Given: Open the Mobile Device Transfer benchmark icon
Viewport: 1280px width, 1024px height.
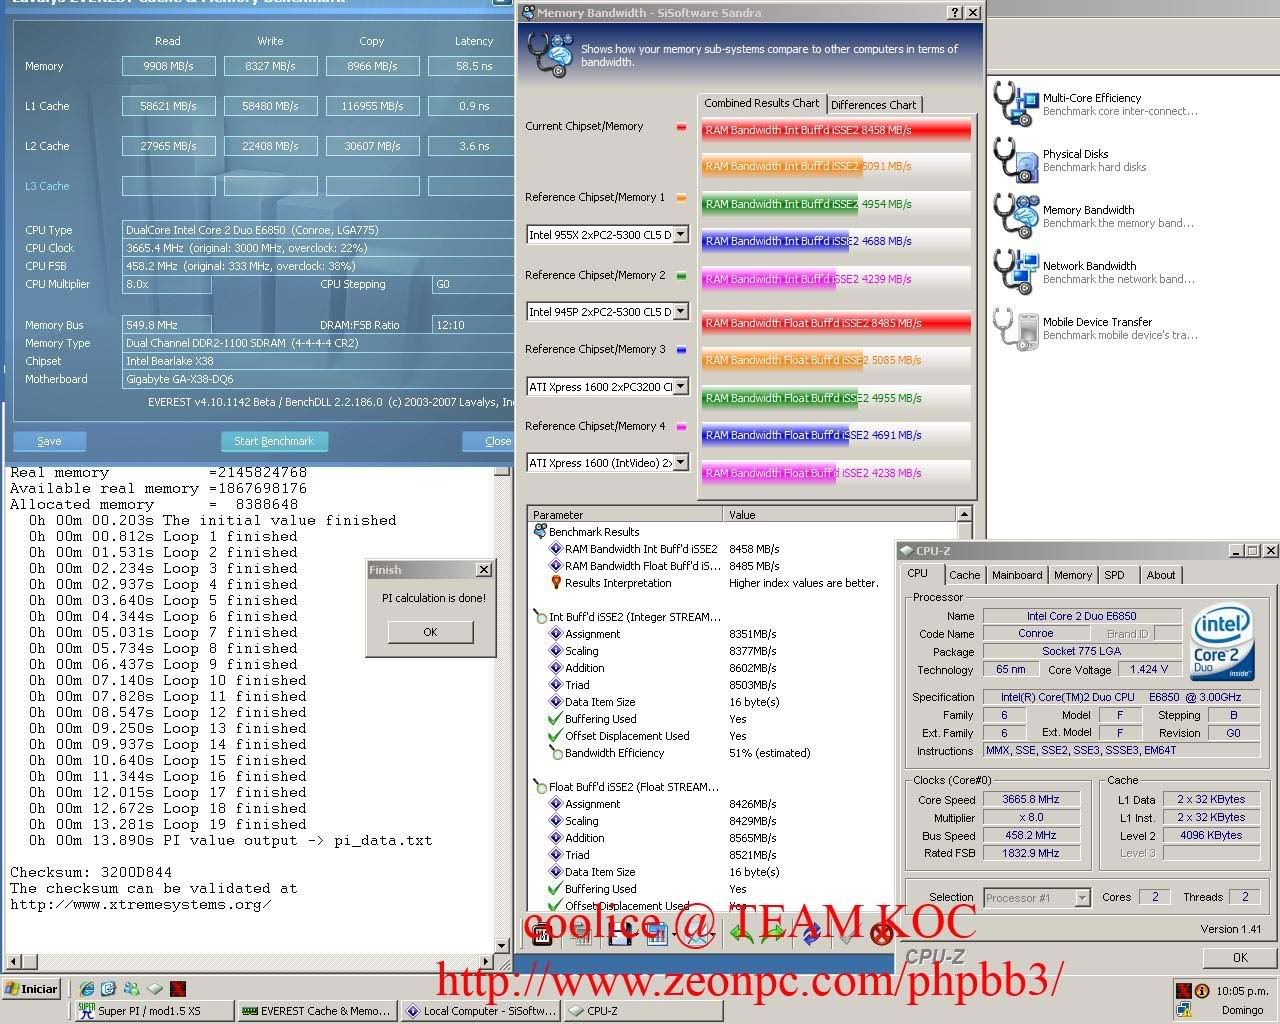Looking at the screenshot, I should point(1015,328).
